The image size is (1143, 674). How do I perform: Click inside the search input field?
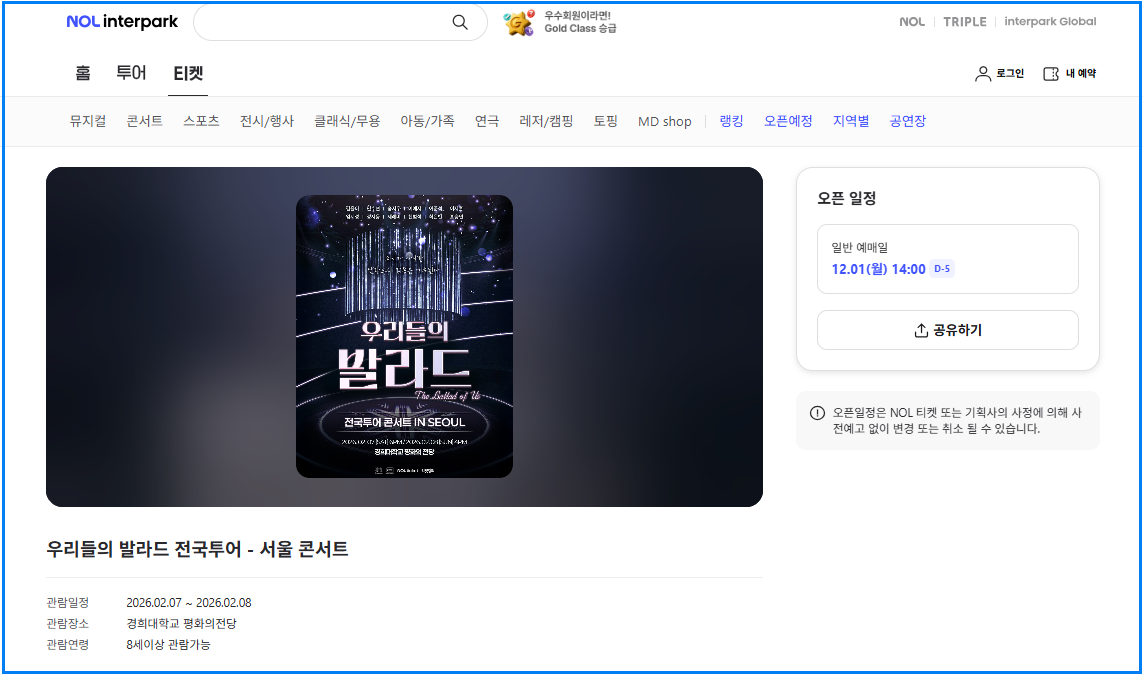coord(330,21)
